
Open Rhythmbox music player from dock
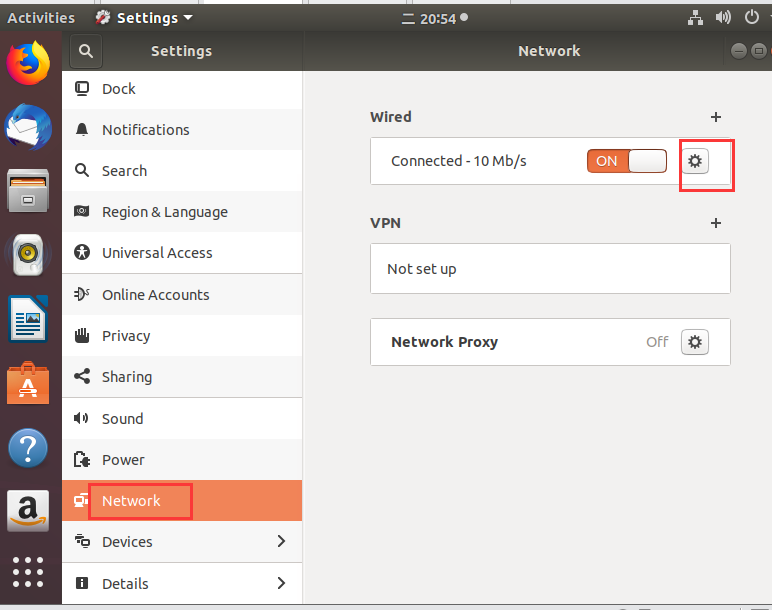point(28,255)
